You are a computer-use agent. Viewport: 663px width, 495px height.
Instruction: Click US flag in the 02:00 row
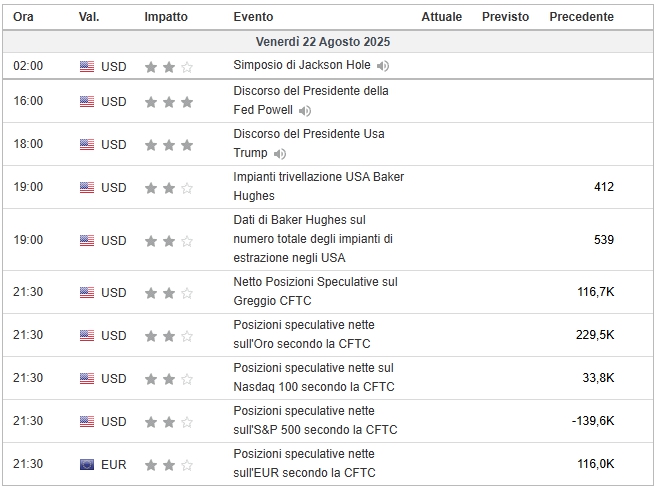point(87,67)
